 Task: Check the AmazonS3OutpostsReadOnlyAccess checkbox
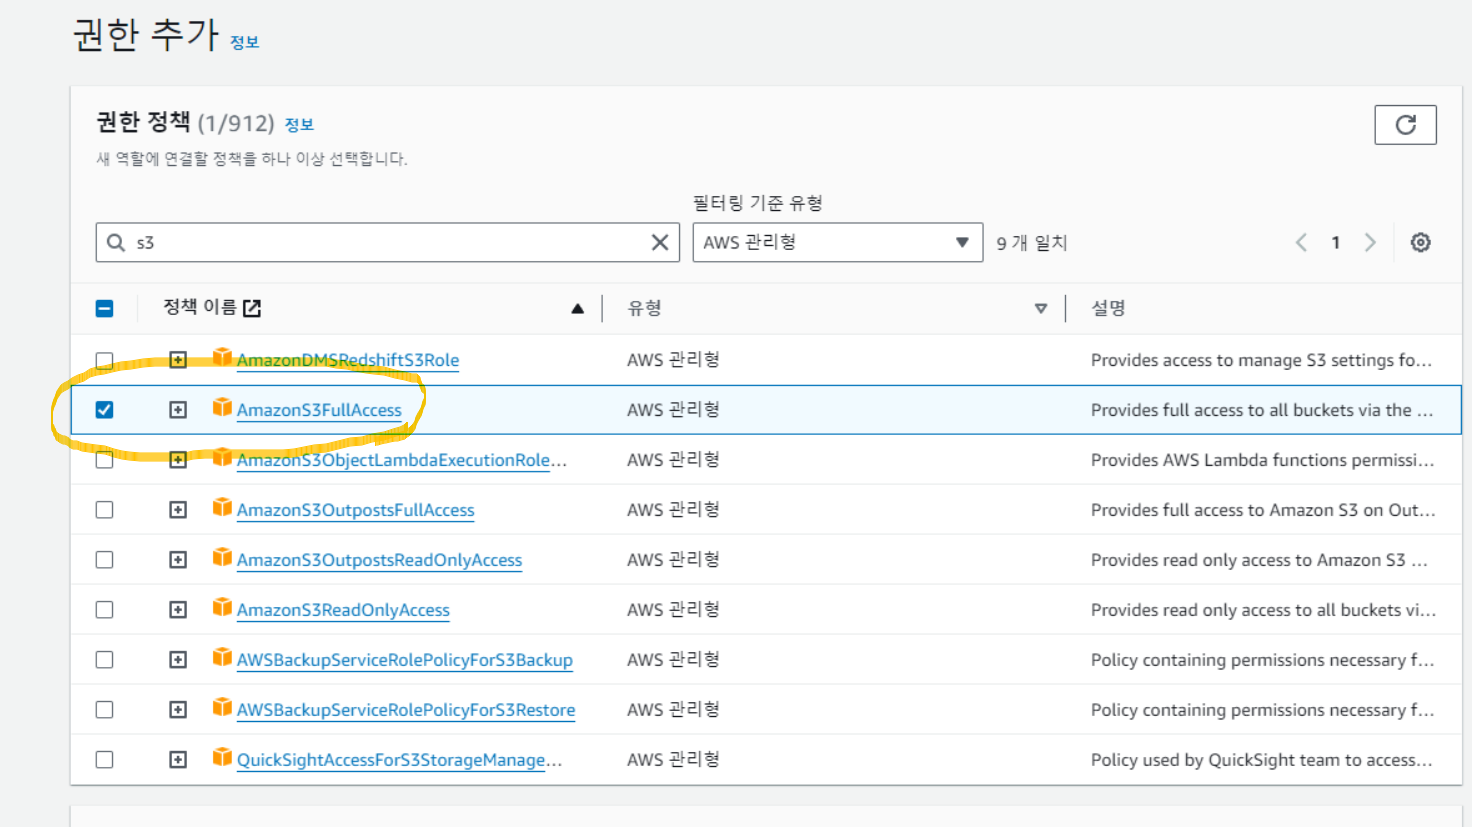click(104, 560)
